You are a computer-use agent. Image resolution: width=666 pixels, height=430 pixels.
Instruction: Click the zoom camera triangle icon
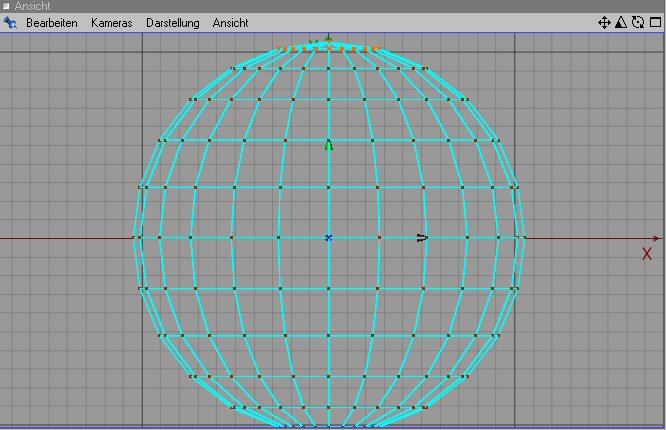620,22
